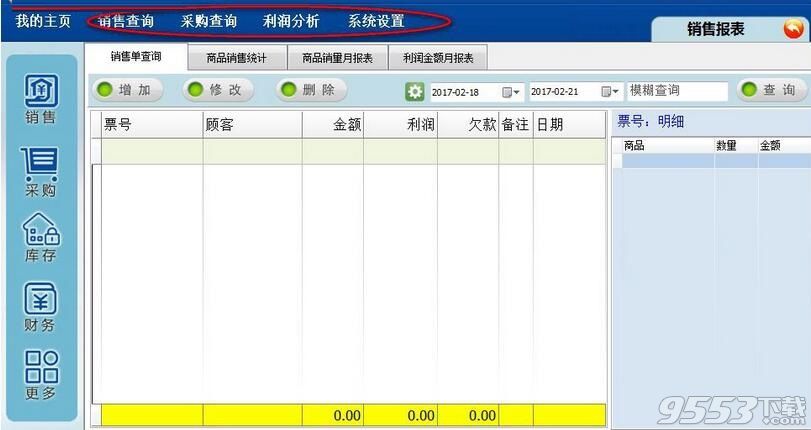Sort by 金额 column header in main table
The image size is (811, 430).
[x=333, y=125]
